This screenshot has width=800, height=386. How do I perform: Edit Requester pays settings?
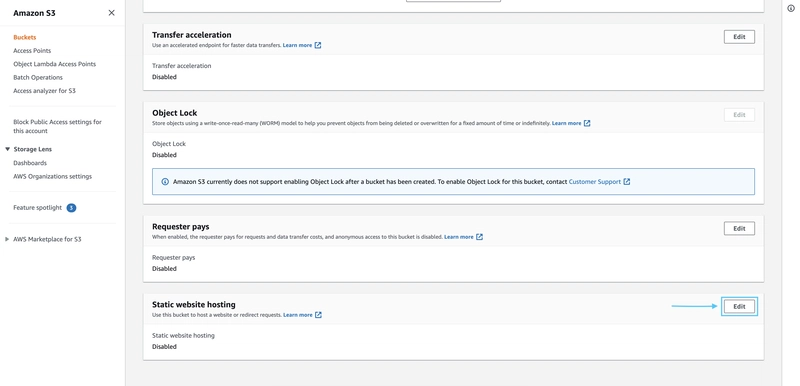click(739, 228)
